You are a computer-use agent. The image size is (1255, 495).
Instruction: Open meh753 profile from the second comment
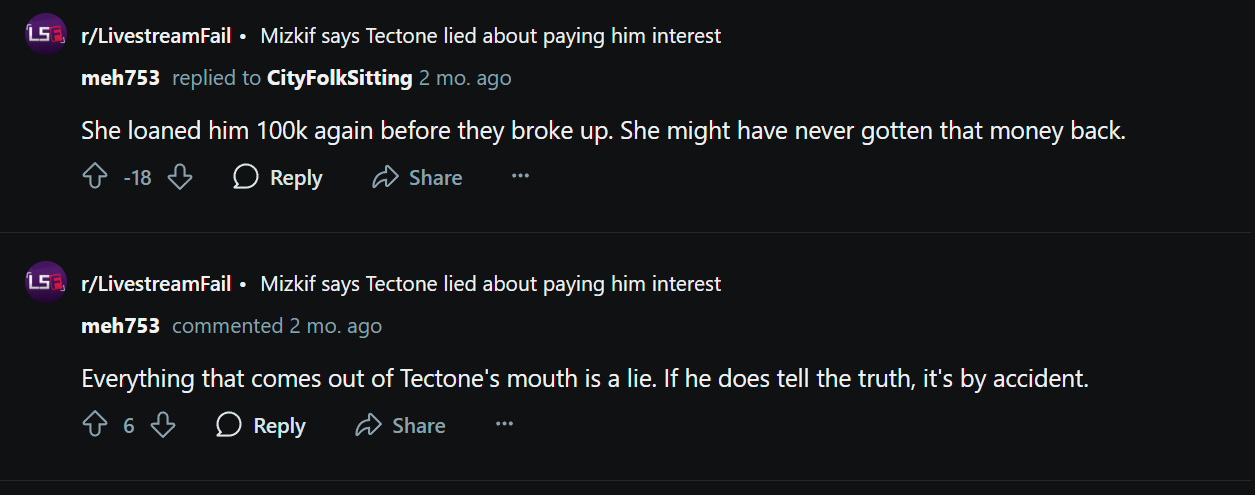pos(120,326)
